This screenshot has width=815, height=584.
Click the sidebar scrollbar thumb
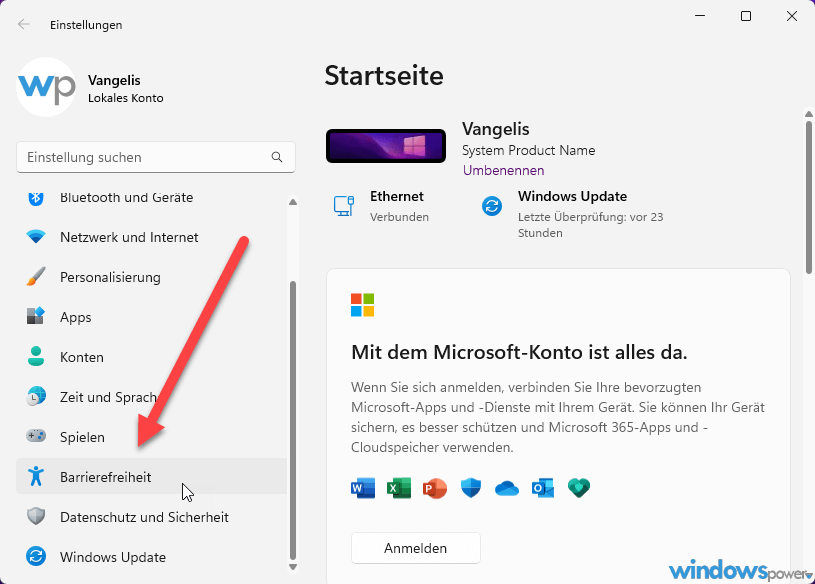[293, 420]
